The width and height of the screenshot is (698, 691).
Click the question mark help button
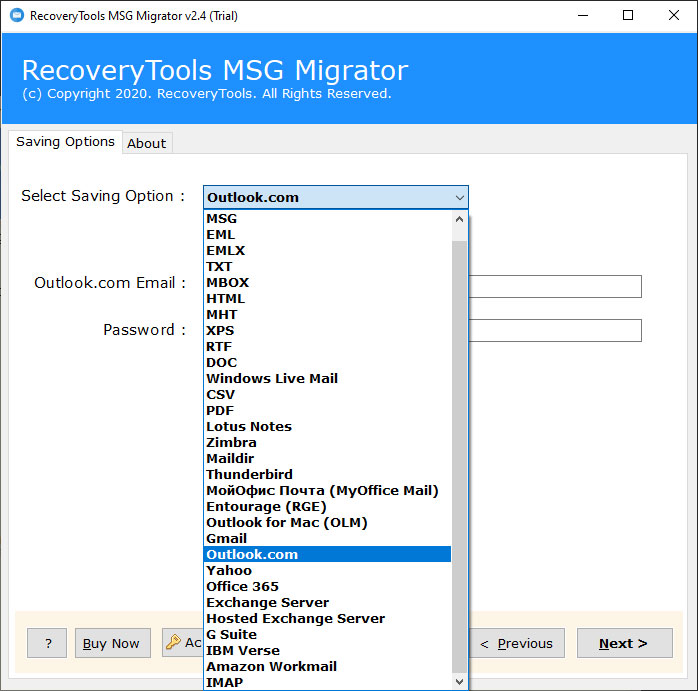47,643
